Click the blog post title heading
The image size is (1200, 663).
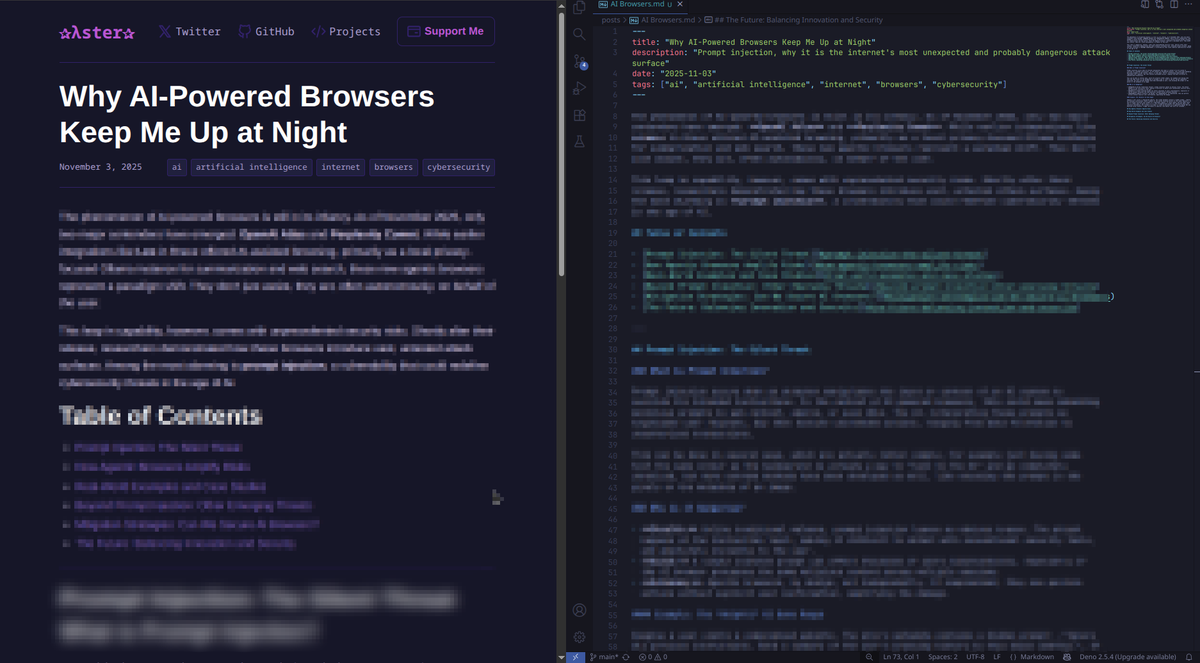pos(247,114)
